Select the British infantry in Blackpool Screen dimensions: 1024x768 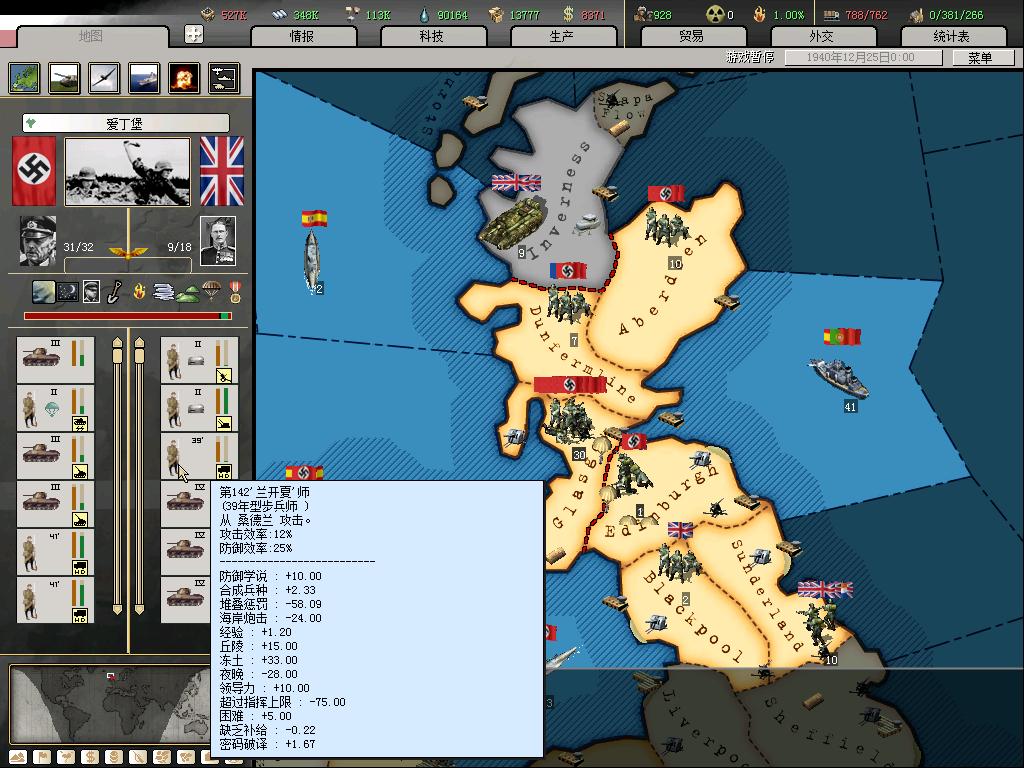point(678,563)
